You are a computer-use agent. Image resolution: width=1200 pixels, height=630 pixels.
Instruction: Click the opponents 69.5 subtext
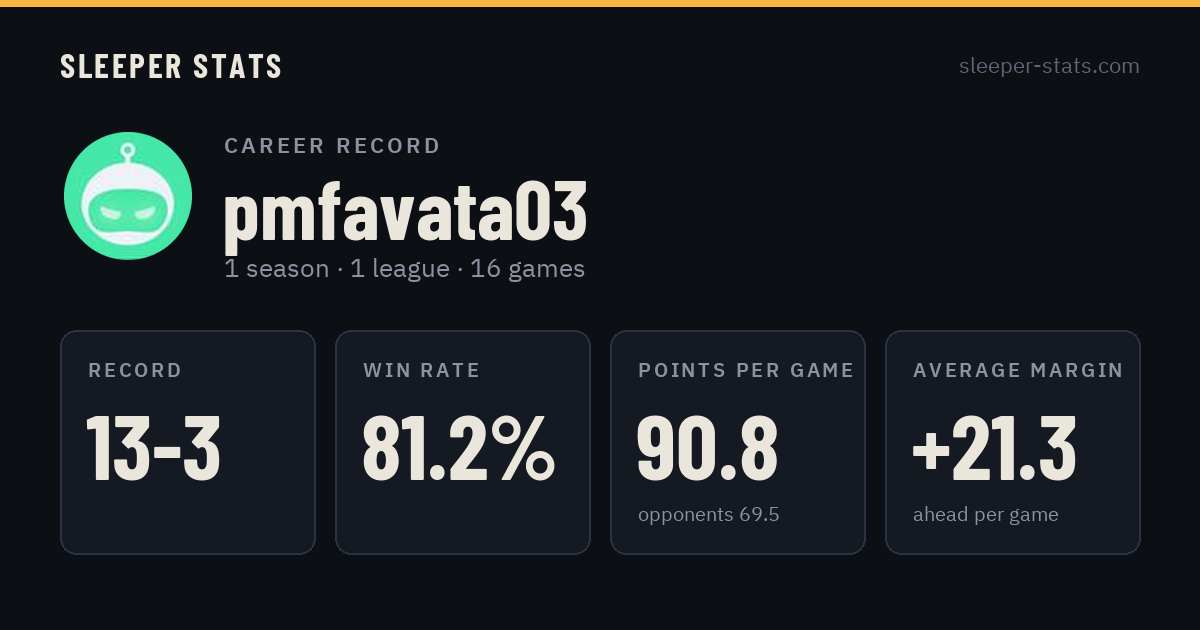[x=709, y=515]
